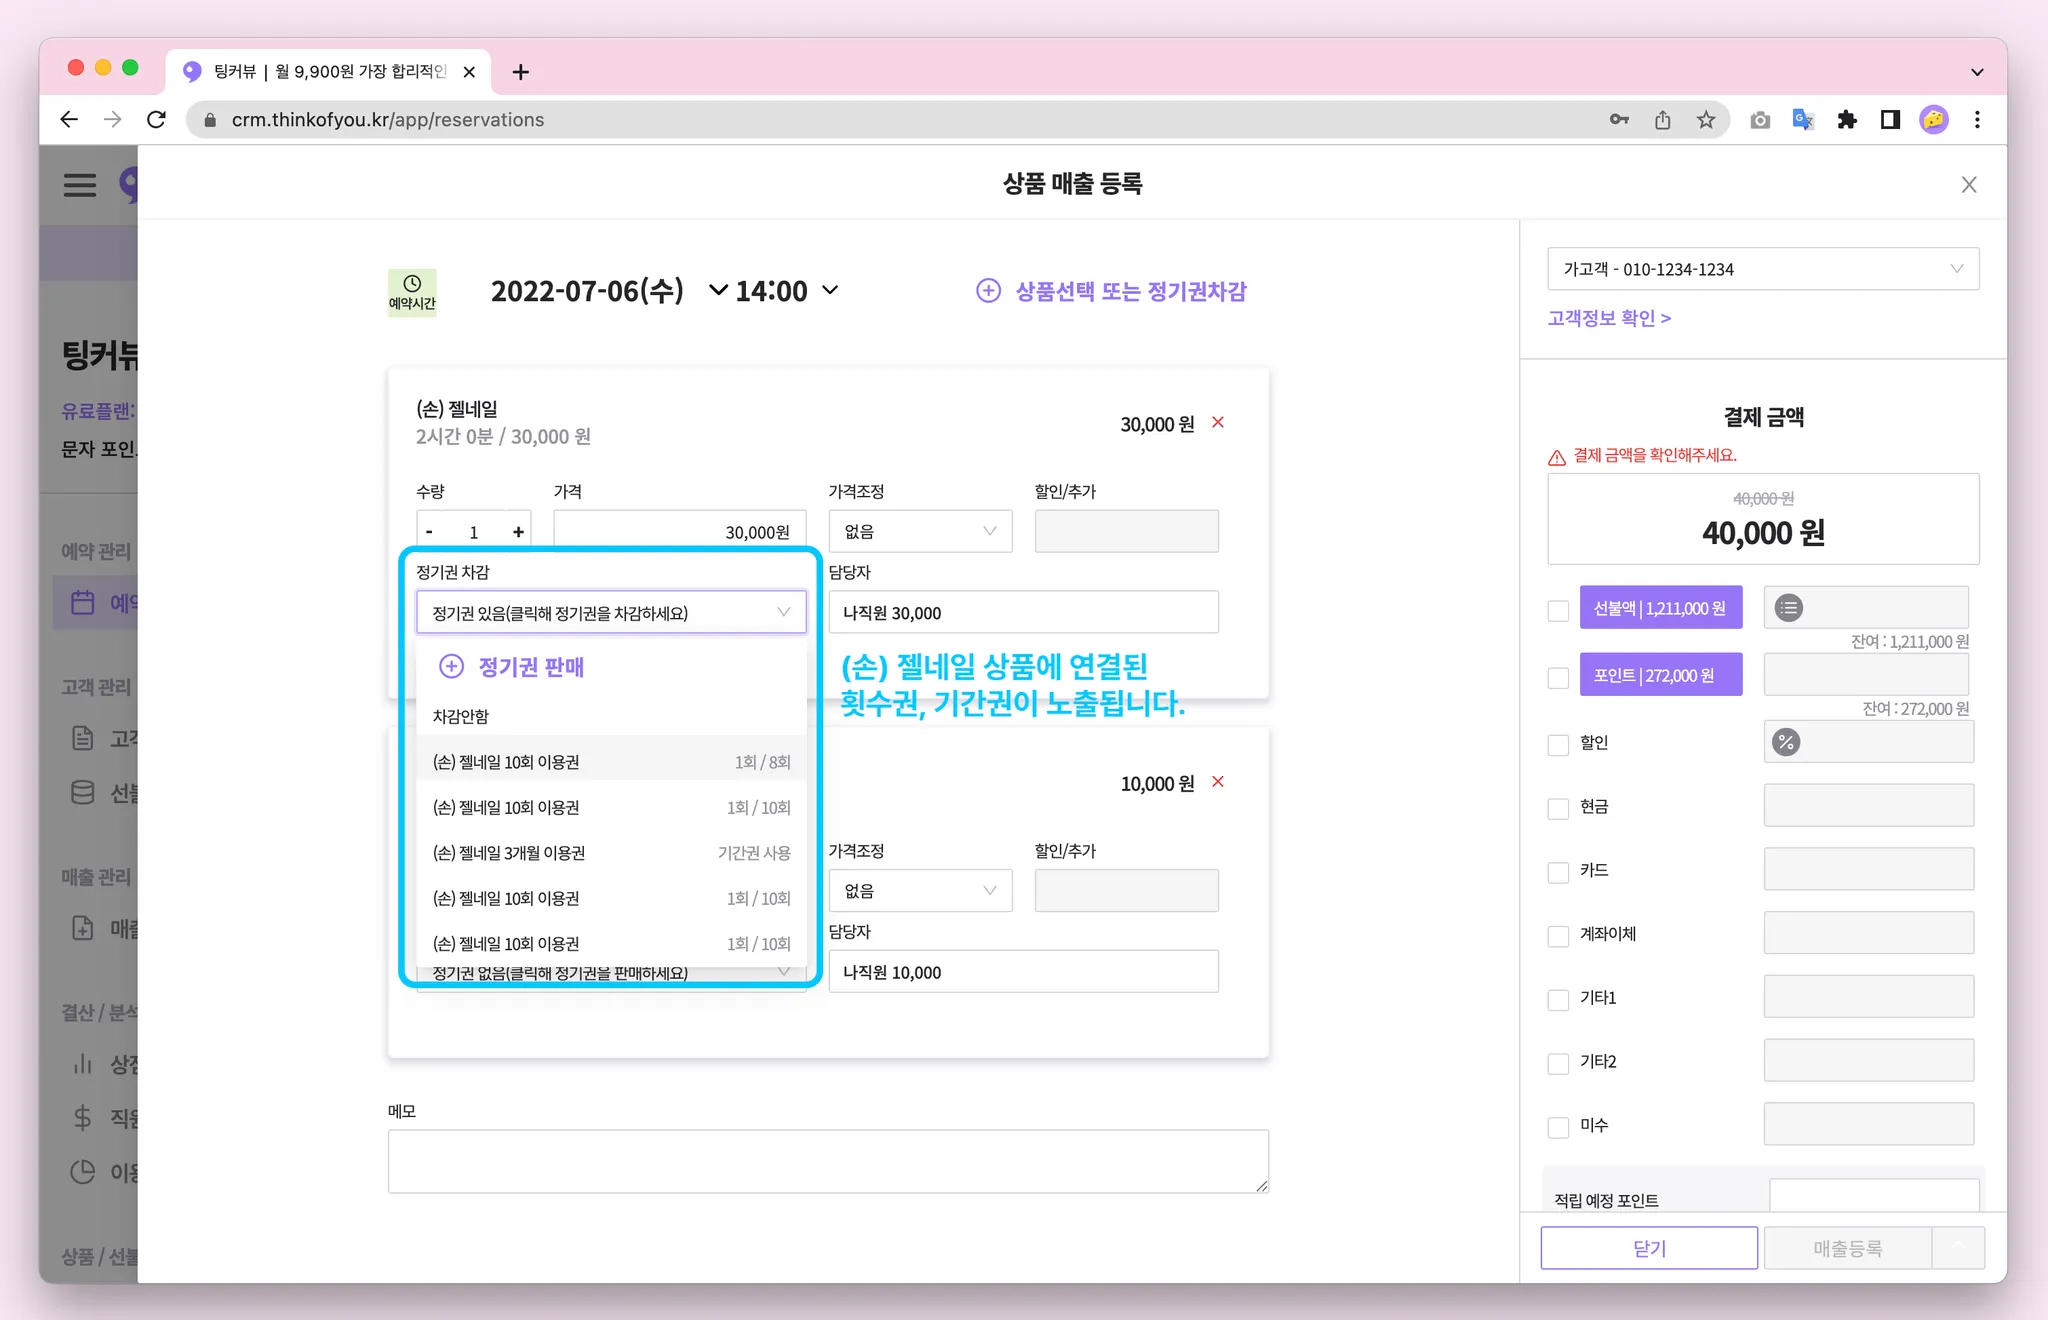Click the list icon beside 선불액 field
The image size is (2048, 1320).
1788,607
